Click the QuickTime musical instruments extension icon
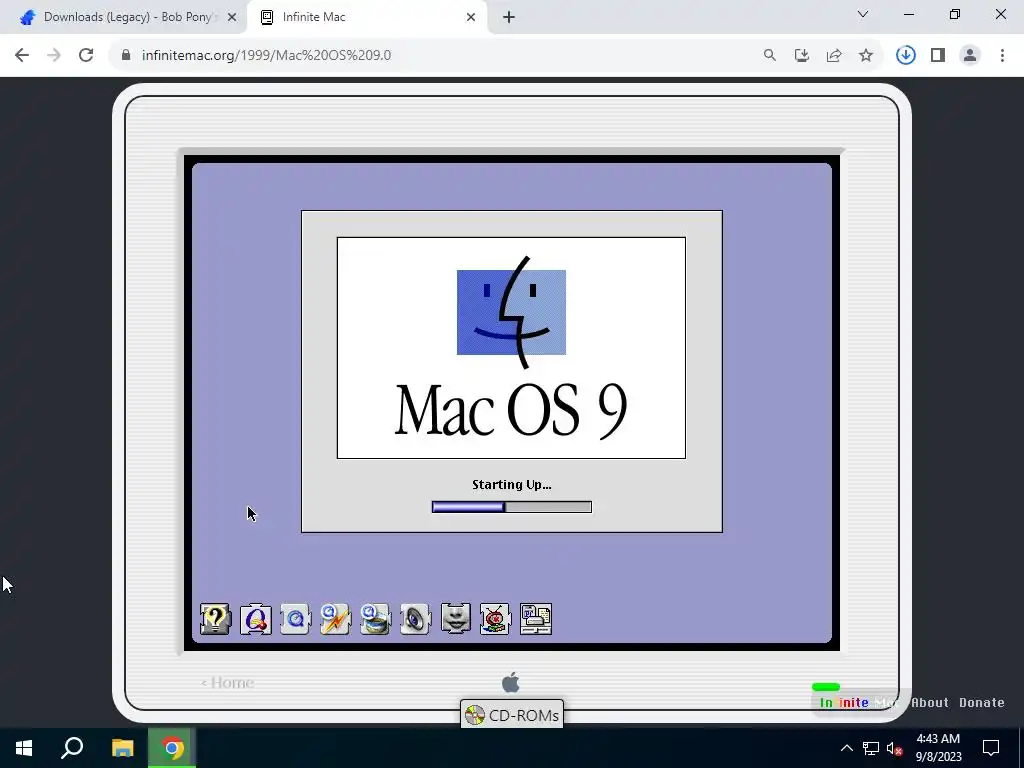This screenshot has height=768, width=1024. [x=255, y=618]
